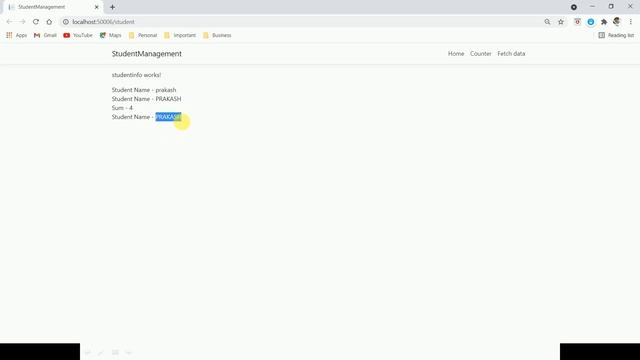Open the red shield extension icon
Image resolution: width=640 pixels, height=360 pixels.
(x=577, y=22)
